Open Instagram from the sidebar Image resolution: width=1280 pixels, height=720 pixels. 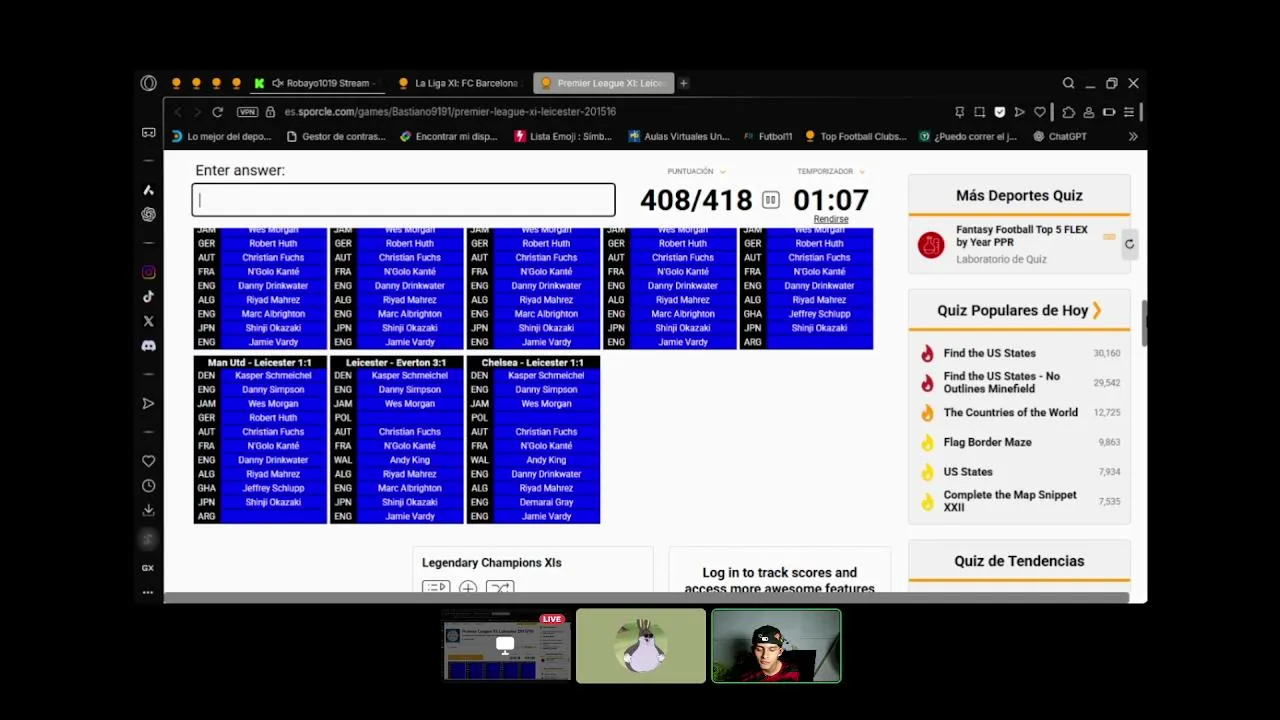coord(148,272)
